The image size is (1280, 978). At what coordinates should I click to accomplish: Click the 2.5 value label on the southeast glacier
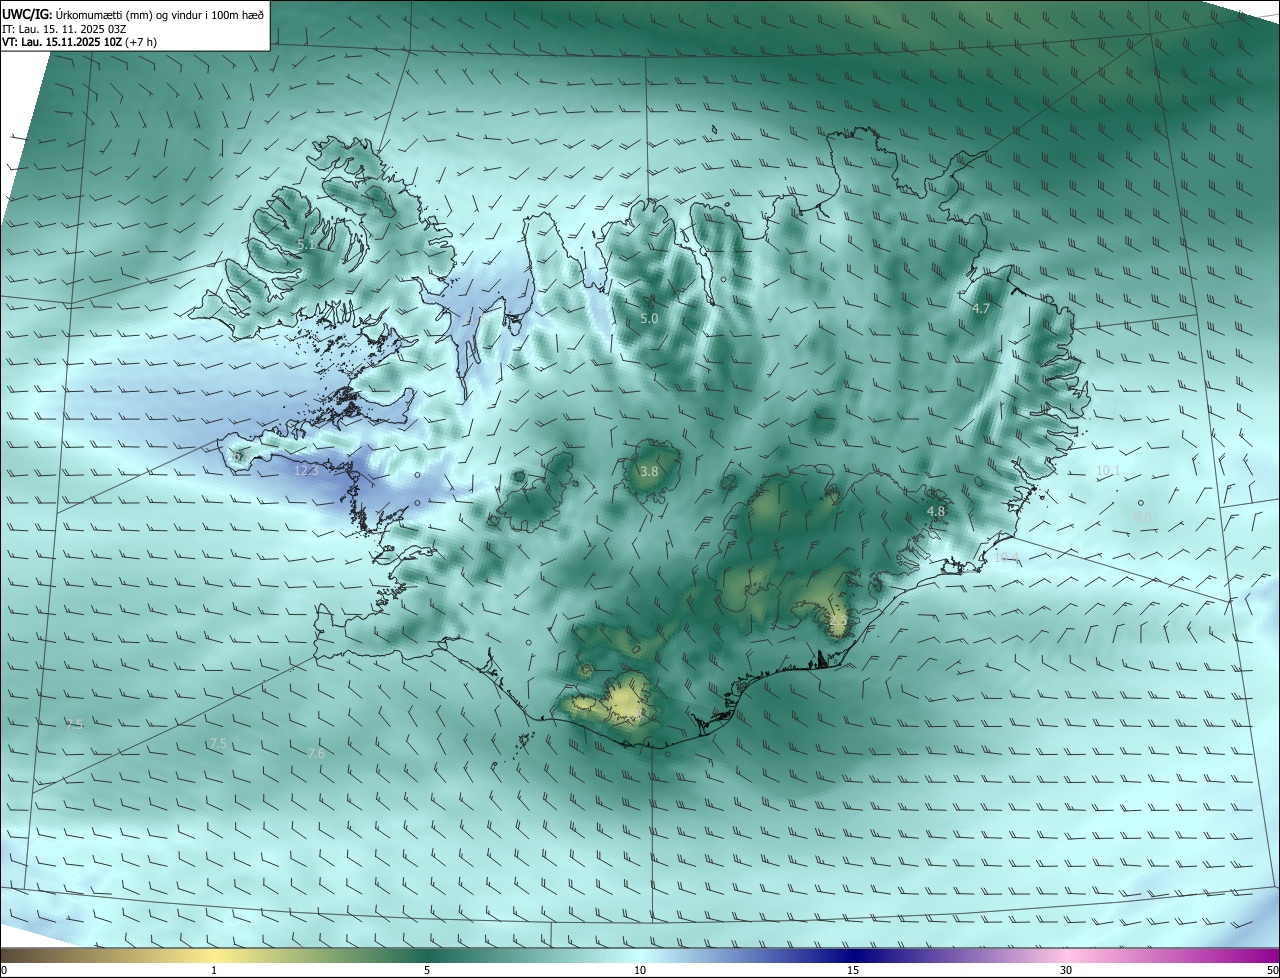(x=838, y=622)
